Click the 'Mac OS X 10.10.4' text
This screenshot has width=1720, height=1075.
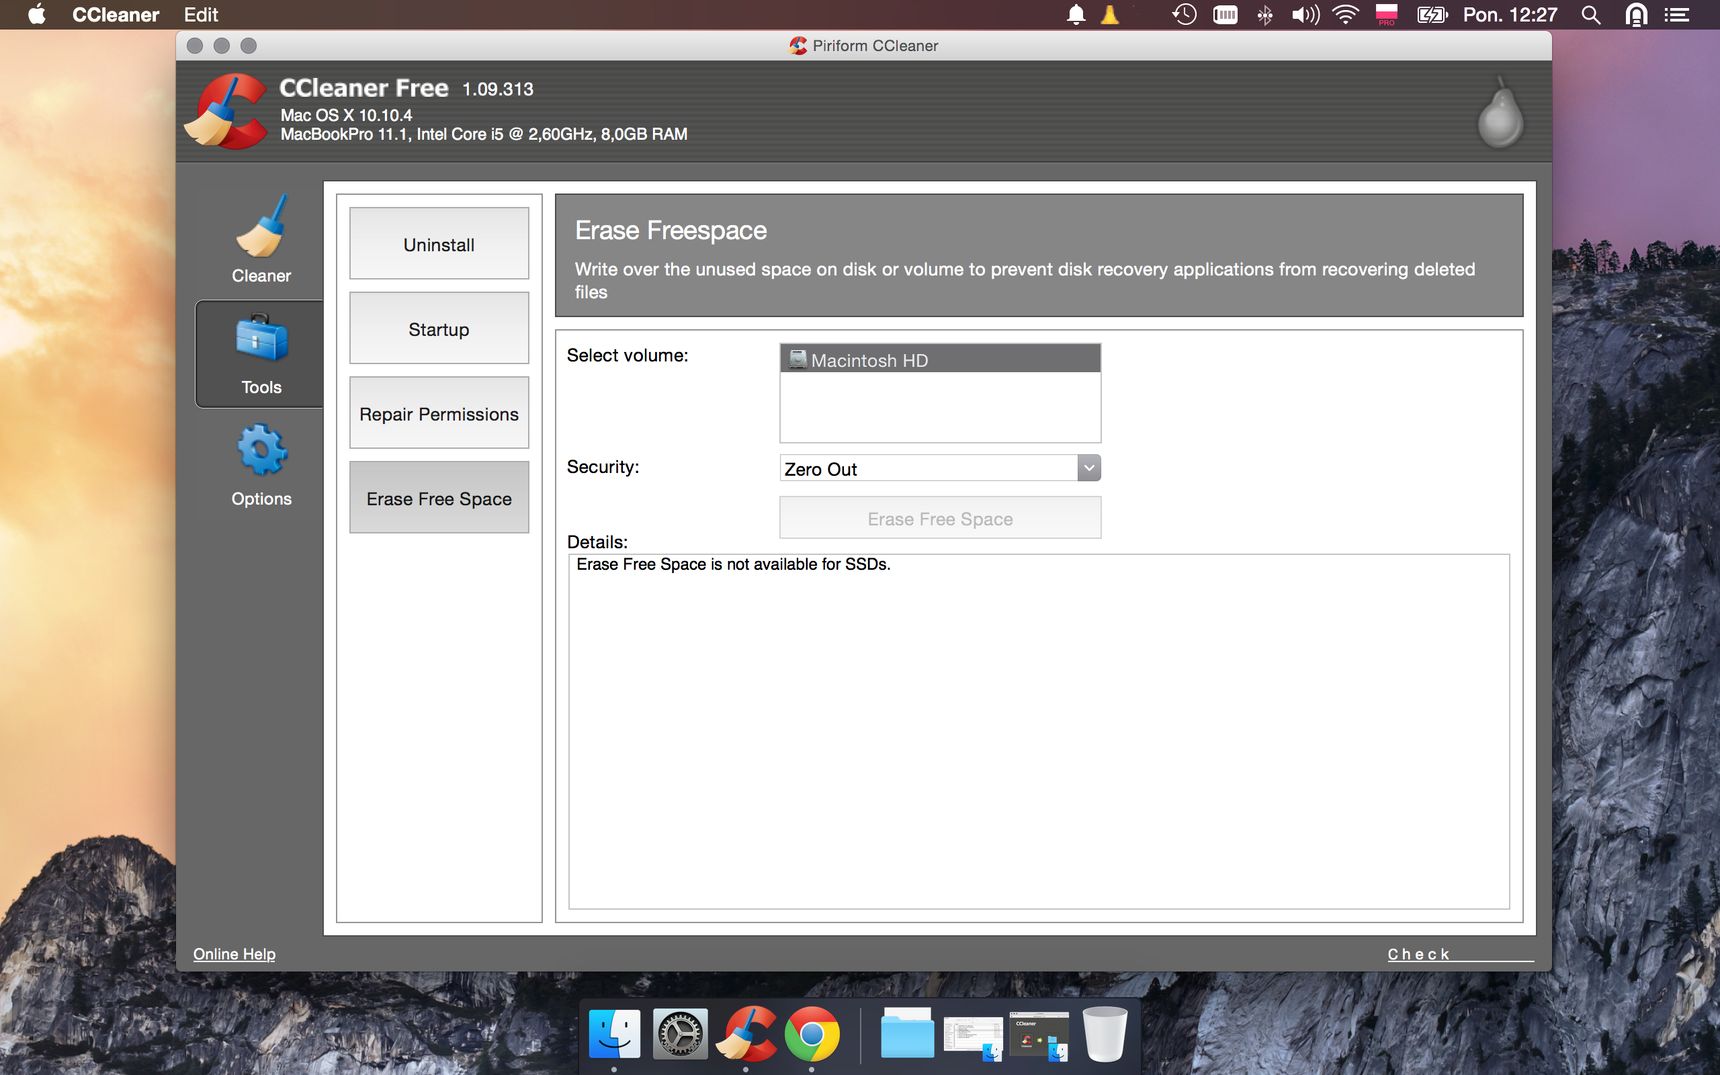(x=346, y=115)
